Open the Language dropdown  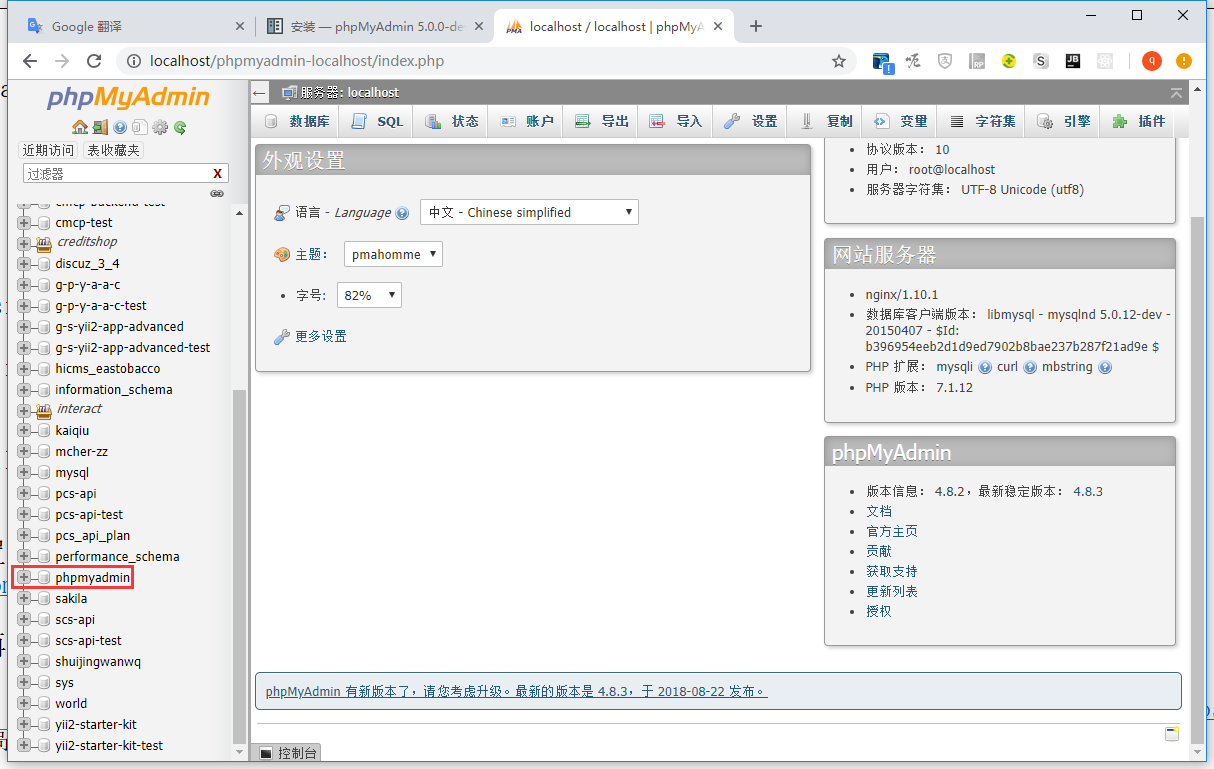click(x=529, y=212)
